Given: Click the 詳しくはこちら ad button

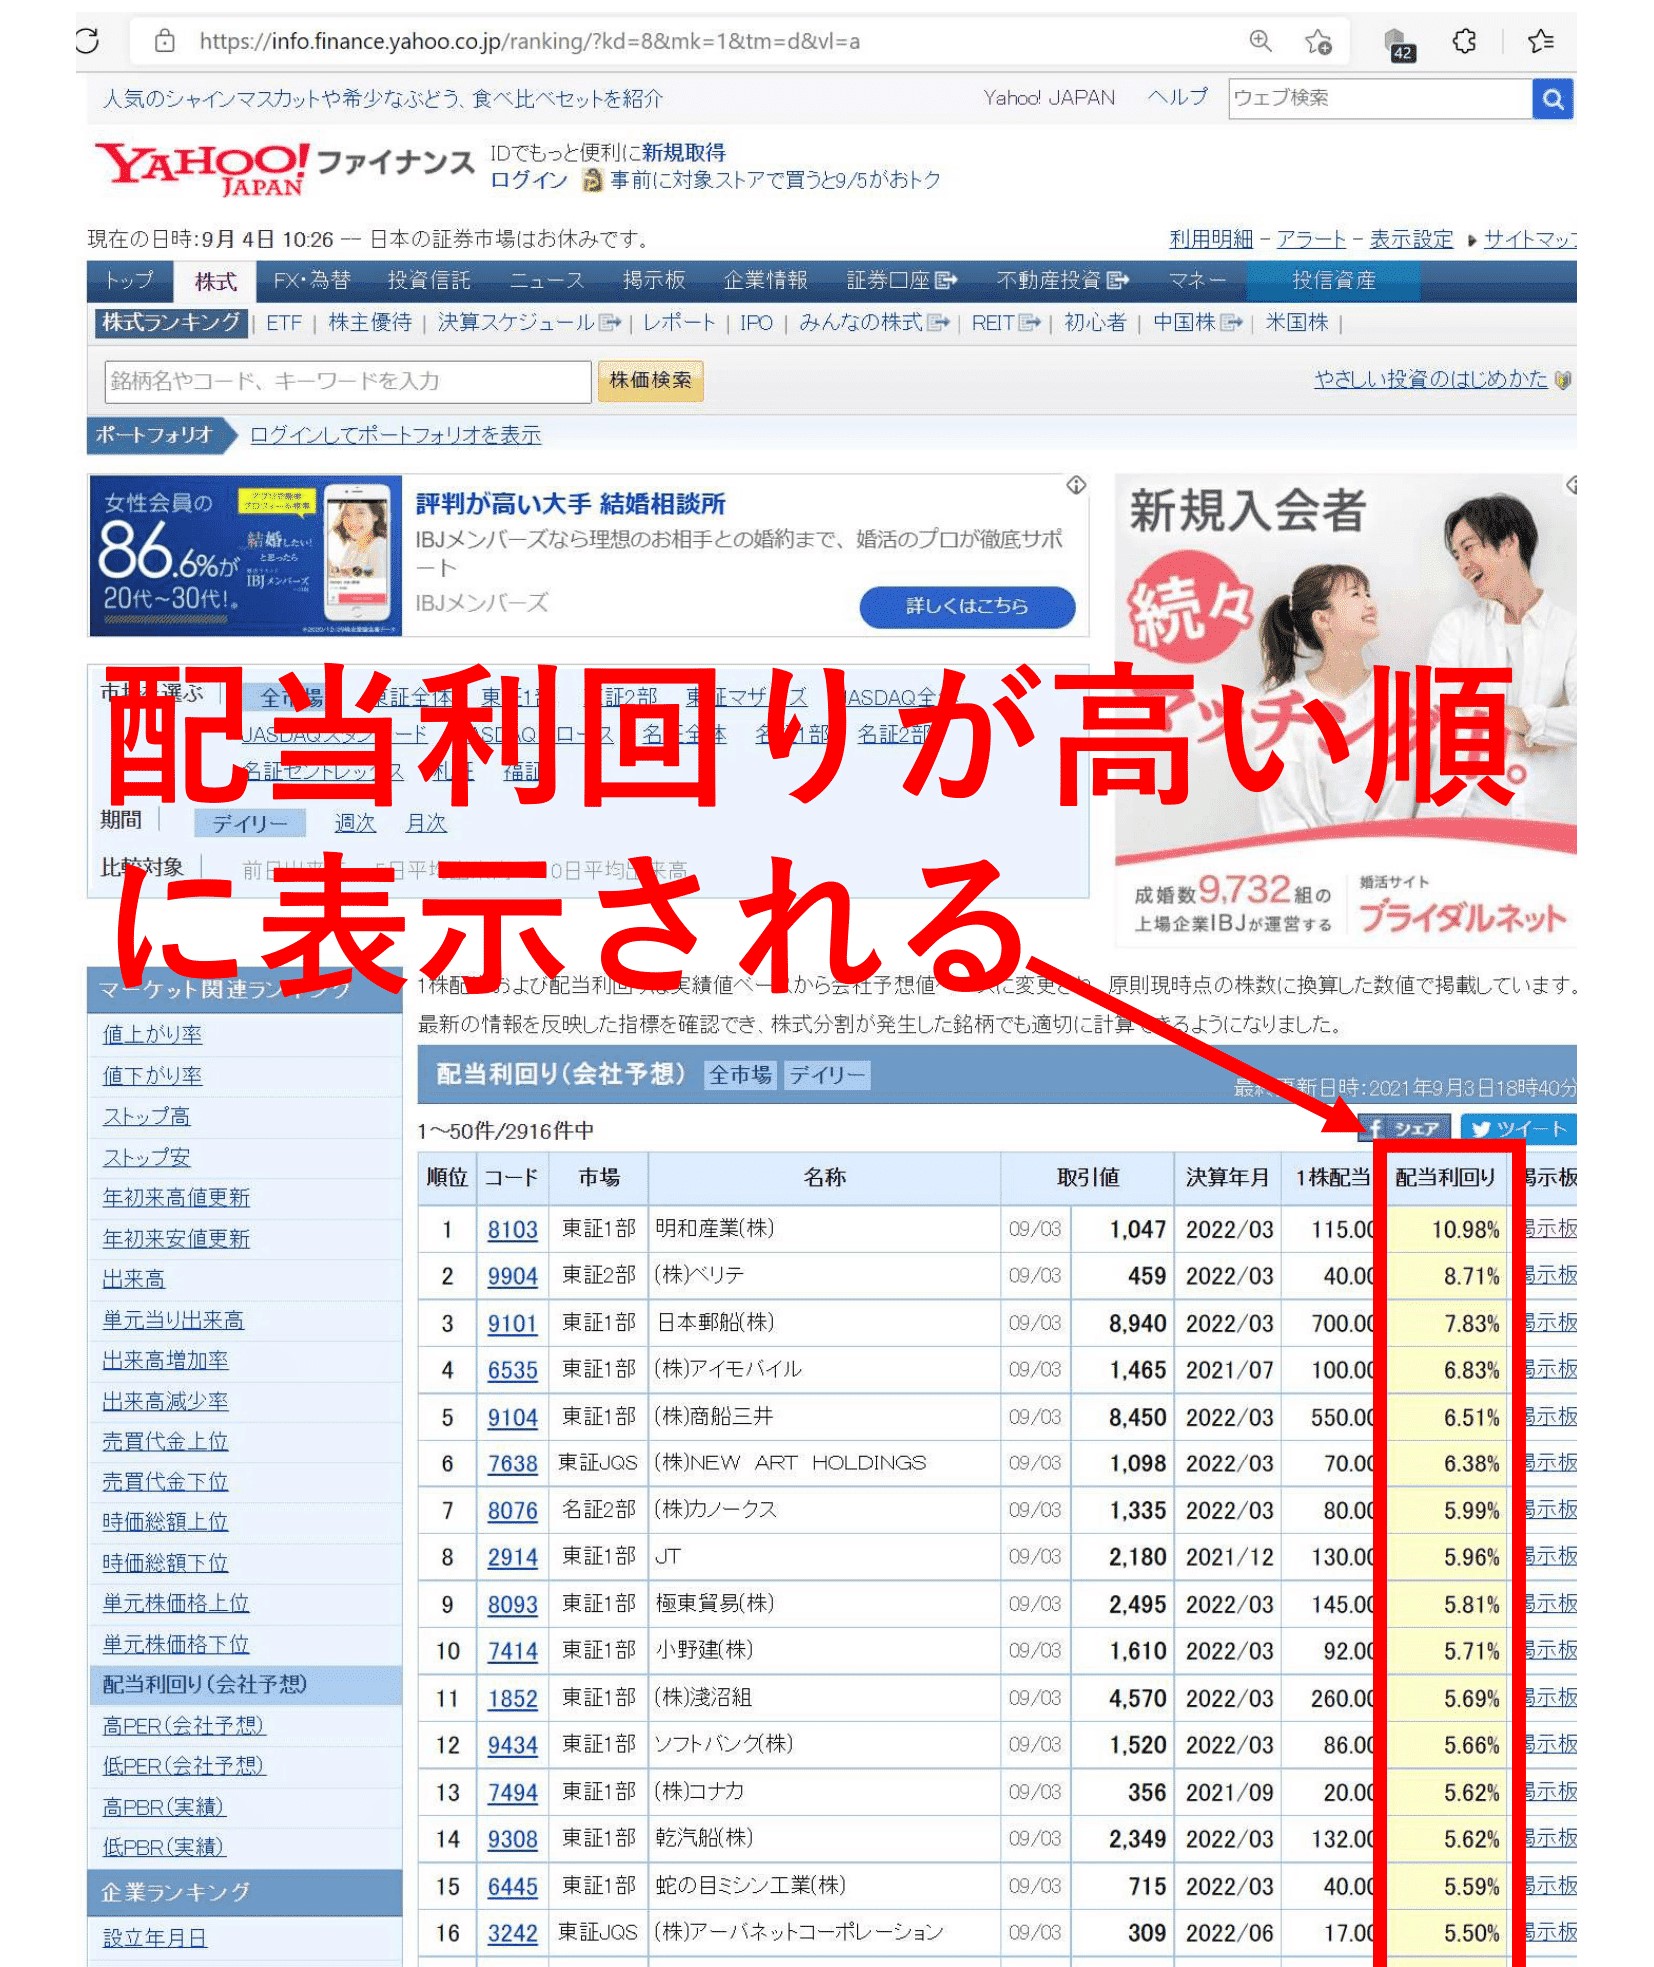Looking at the screenshot, I should pyautogui.click(x=966, y=606).
